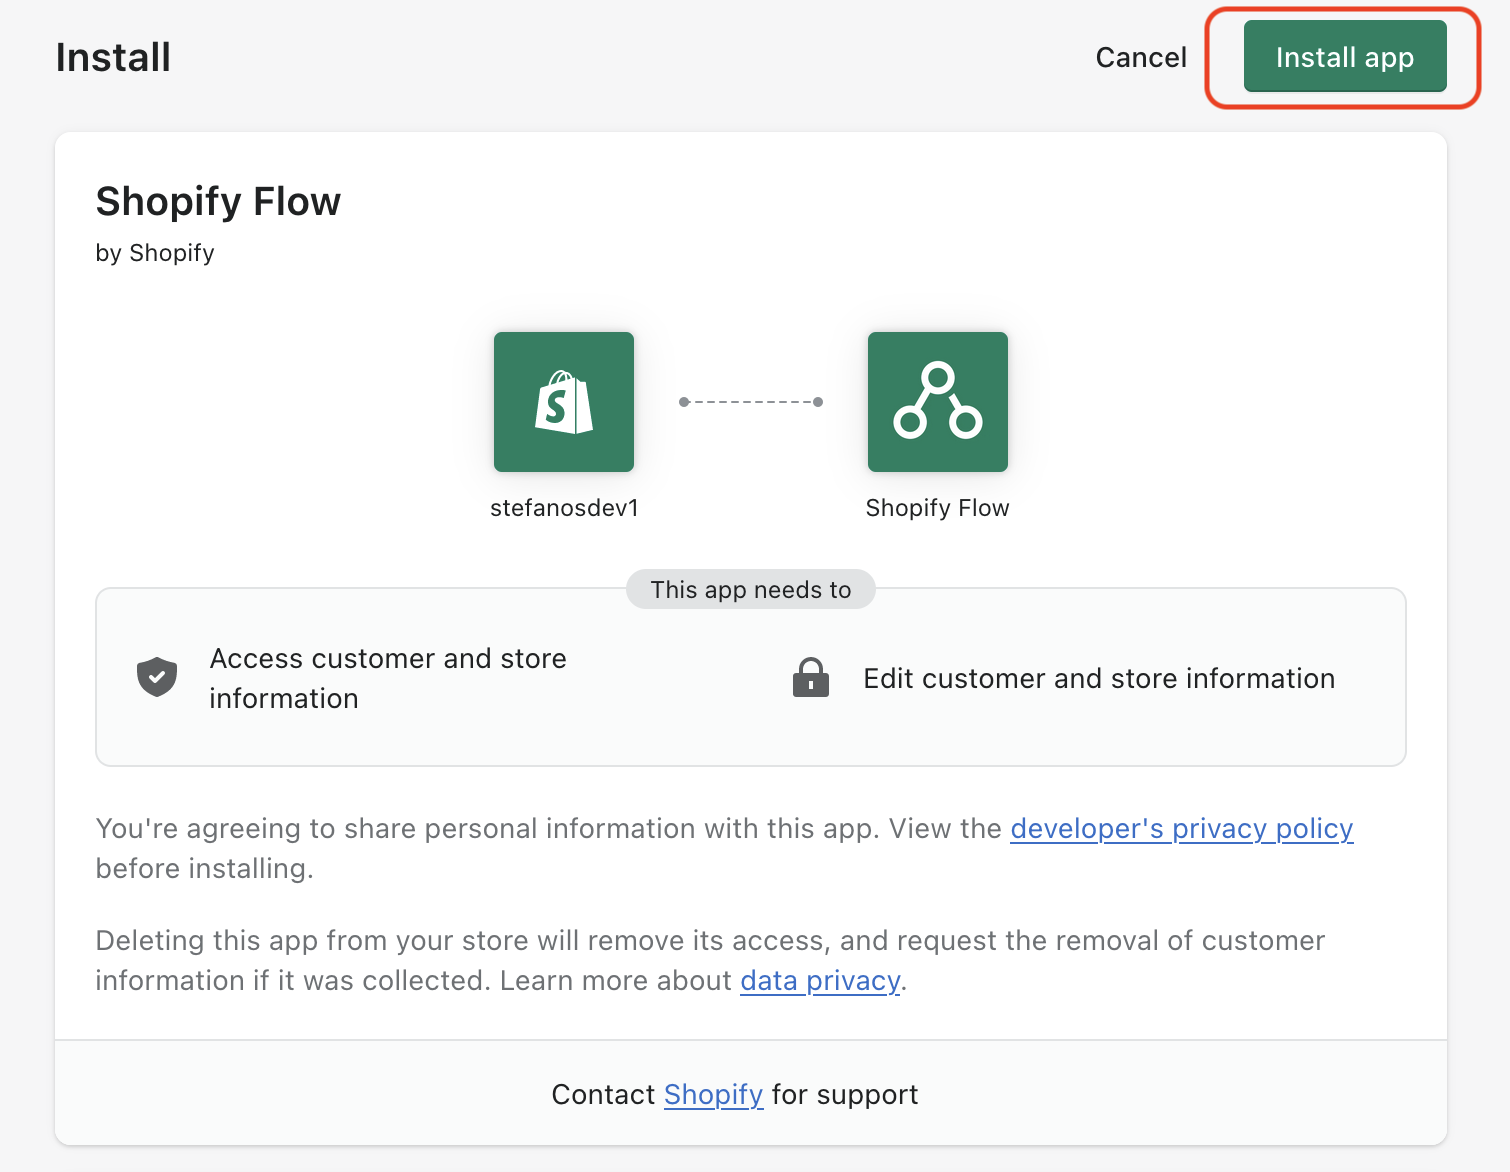Viewport: 1510px width, 1172px height.
Task: Click the "by Shopify" developer text
Action: [x=155, y=253]
